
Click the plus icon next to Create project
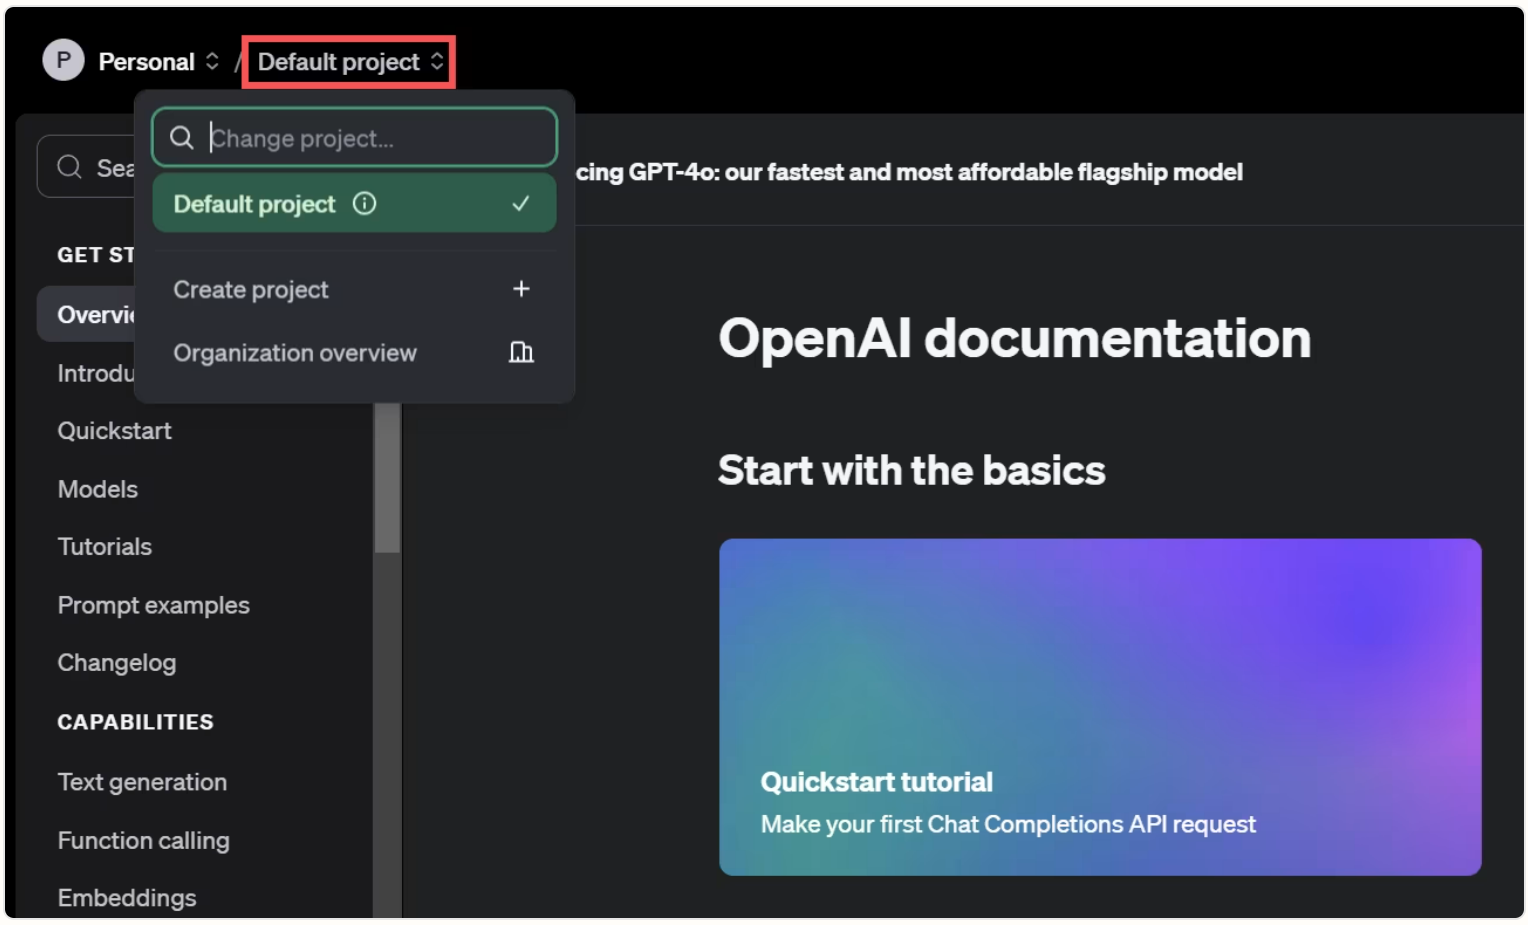pos(521,289)
